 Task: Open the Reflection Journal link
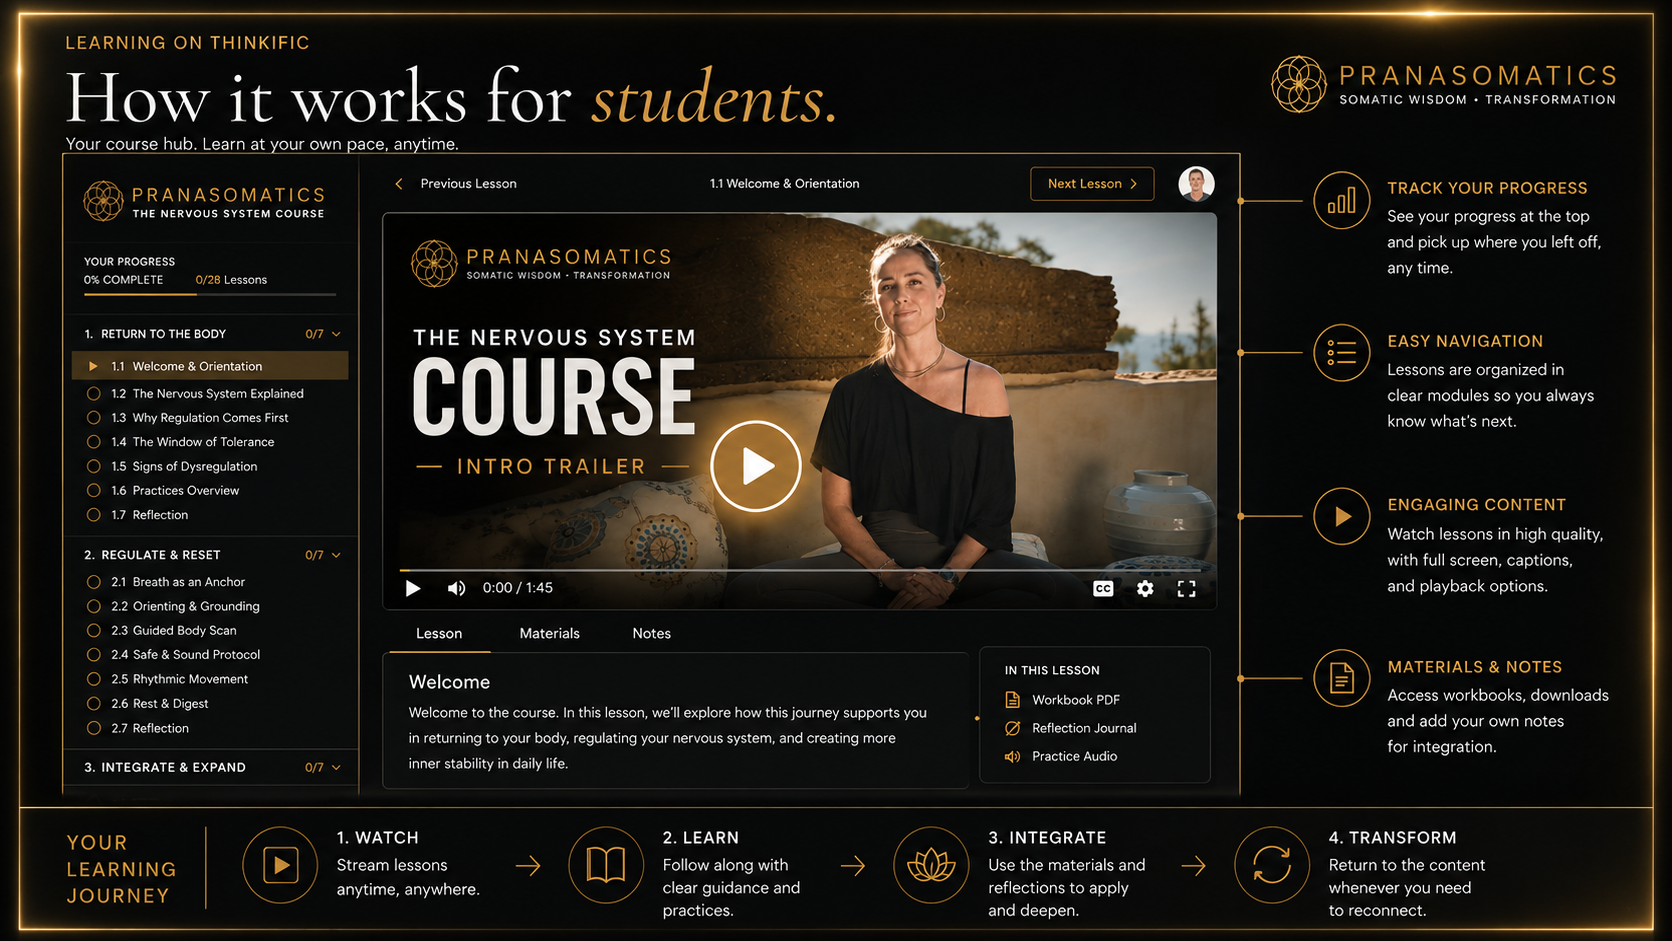coord(1084,728)
